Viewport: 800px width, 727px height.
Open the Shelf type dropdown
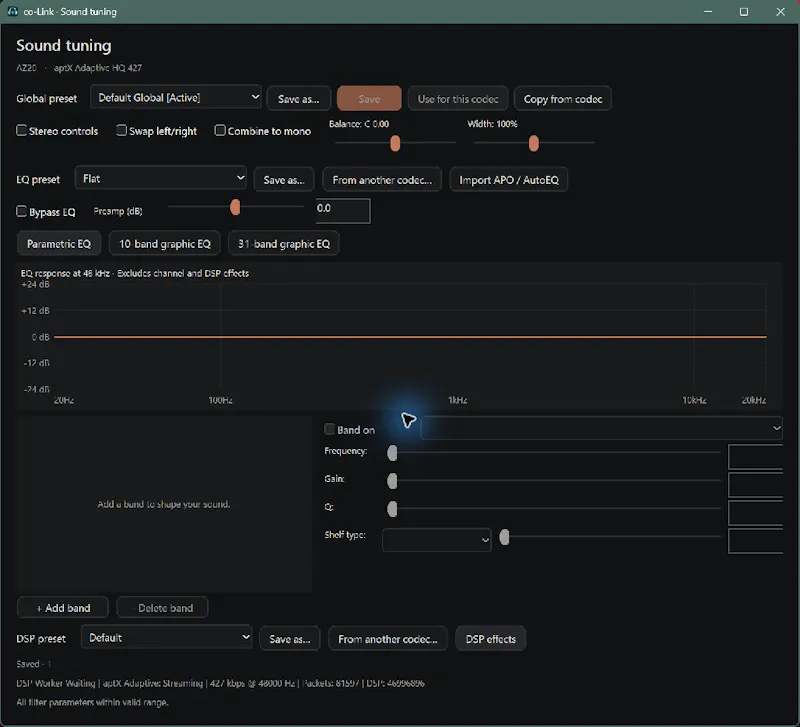[437, 540]
